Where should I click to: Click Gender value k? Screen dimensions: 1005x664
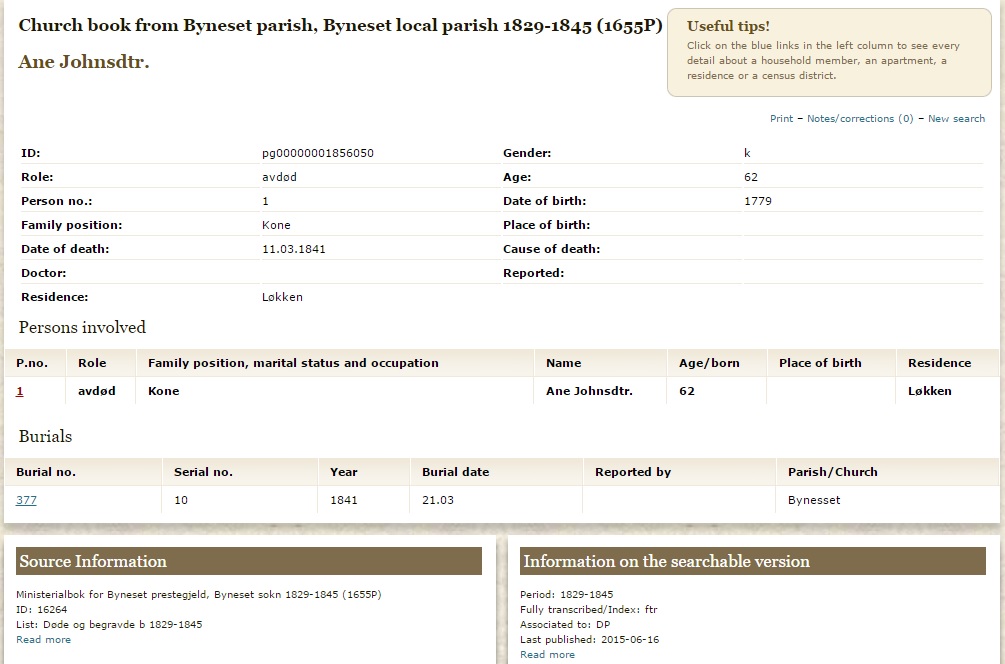tap(747, 153)
